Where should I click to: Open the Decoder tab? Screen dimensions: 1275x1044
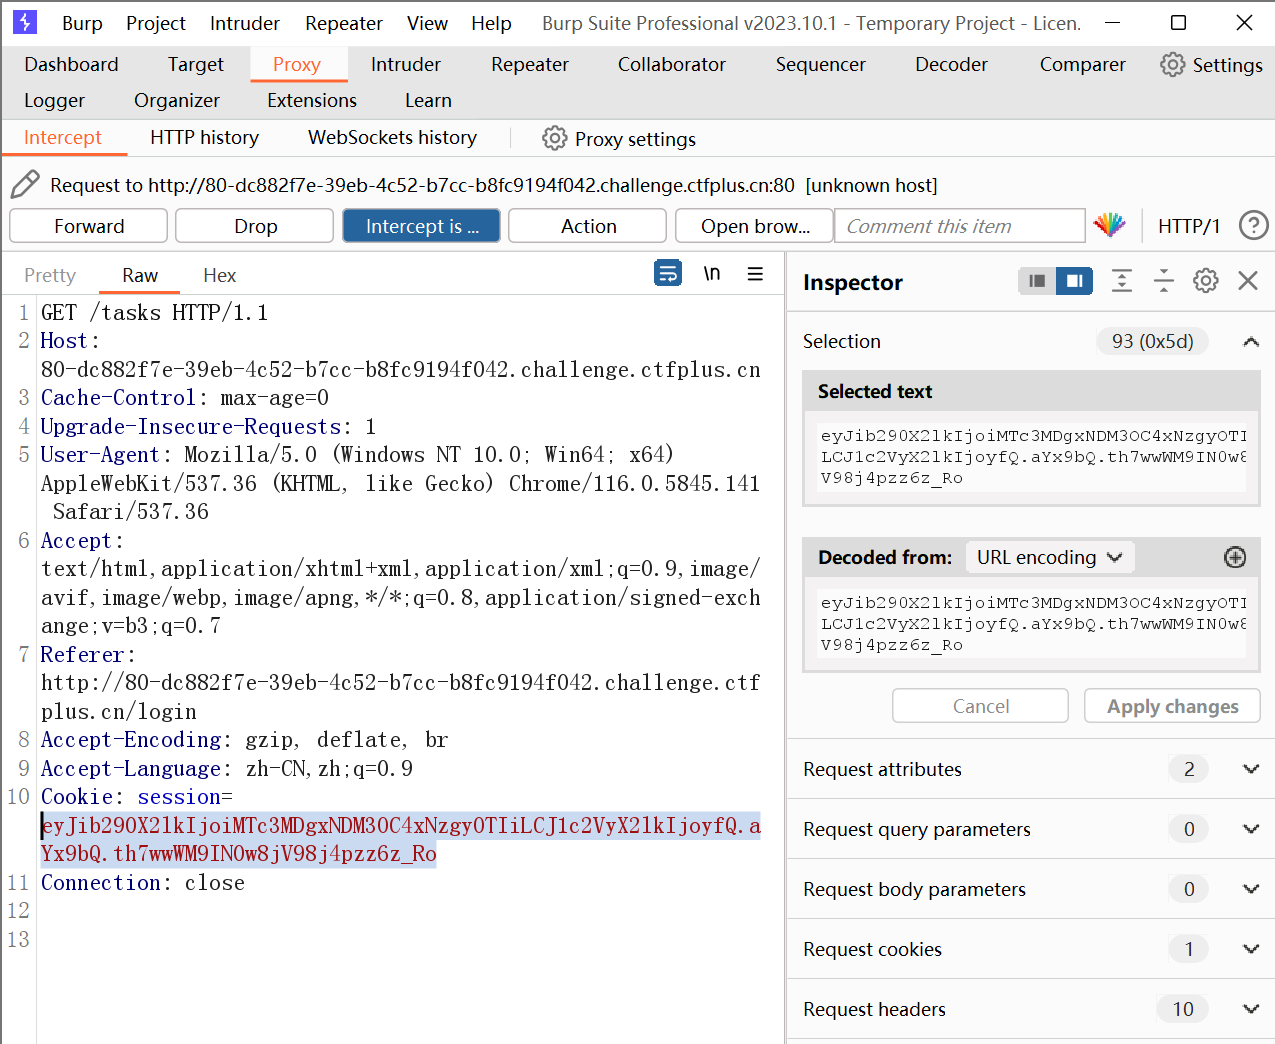tap(951, 65)
